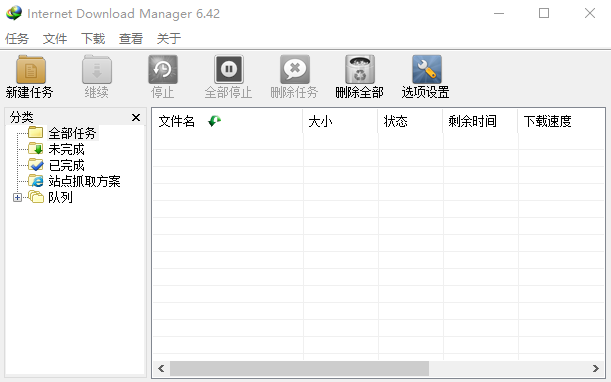Screen dimensions: 611x382
Task: Open the 任务 menu
Action: [17, 39]
